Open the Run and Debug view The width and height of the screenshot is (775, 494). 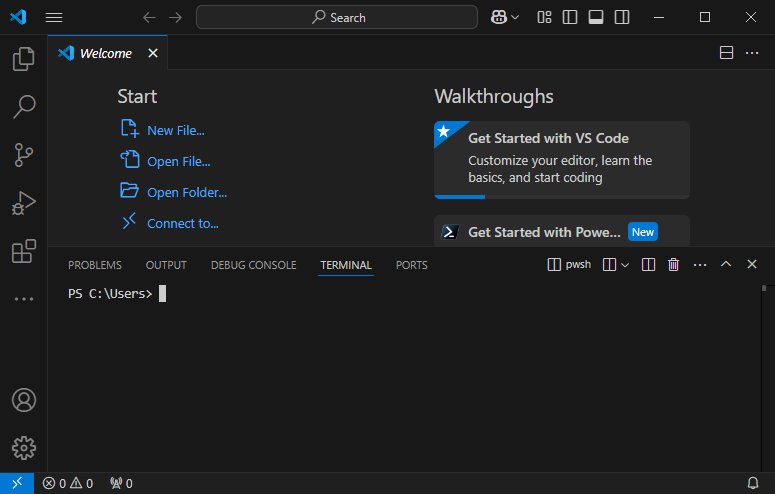(x=23, y=203)
